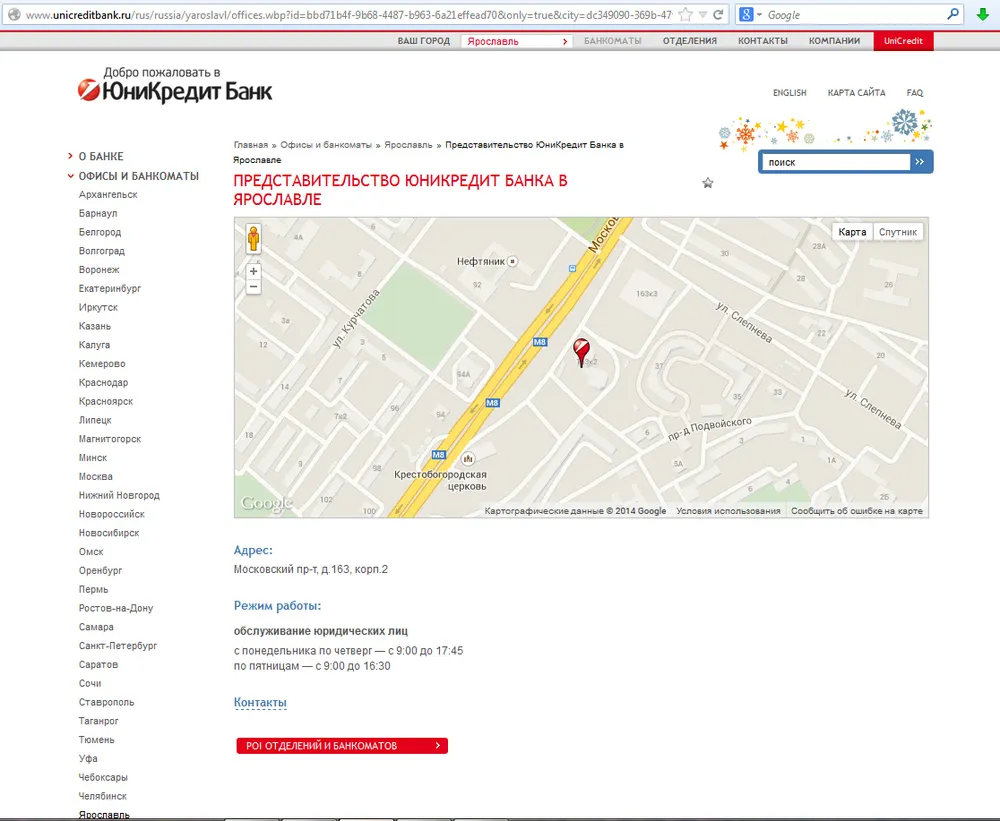Click the site поиск input field
This screenshot has width=1000, height=821.
tap(836, 162)
